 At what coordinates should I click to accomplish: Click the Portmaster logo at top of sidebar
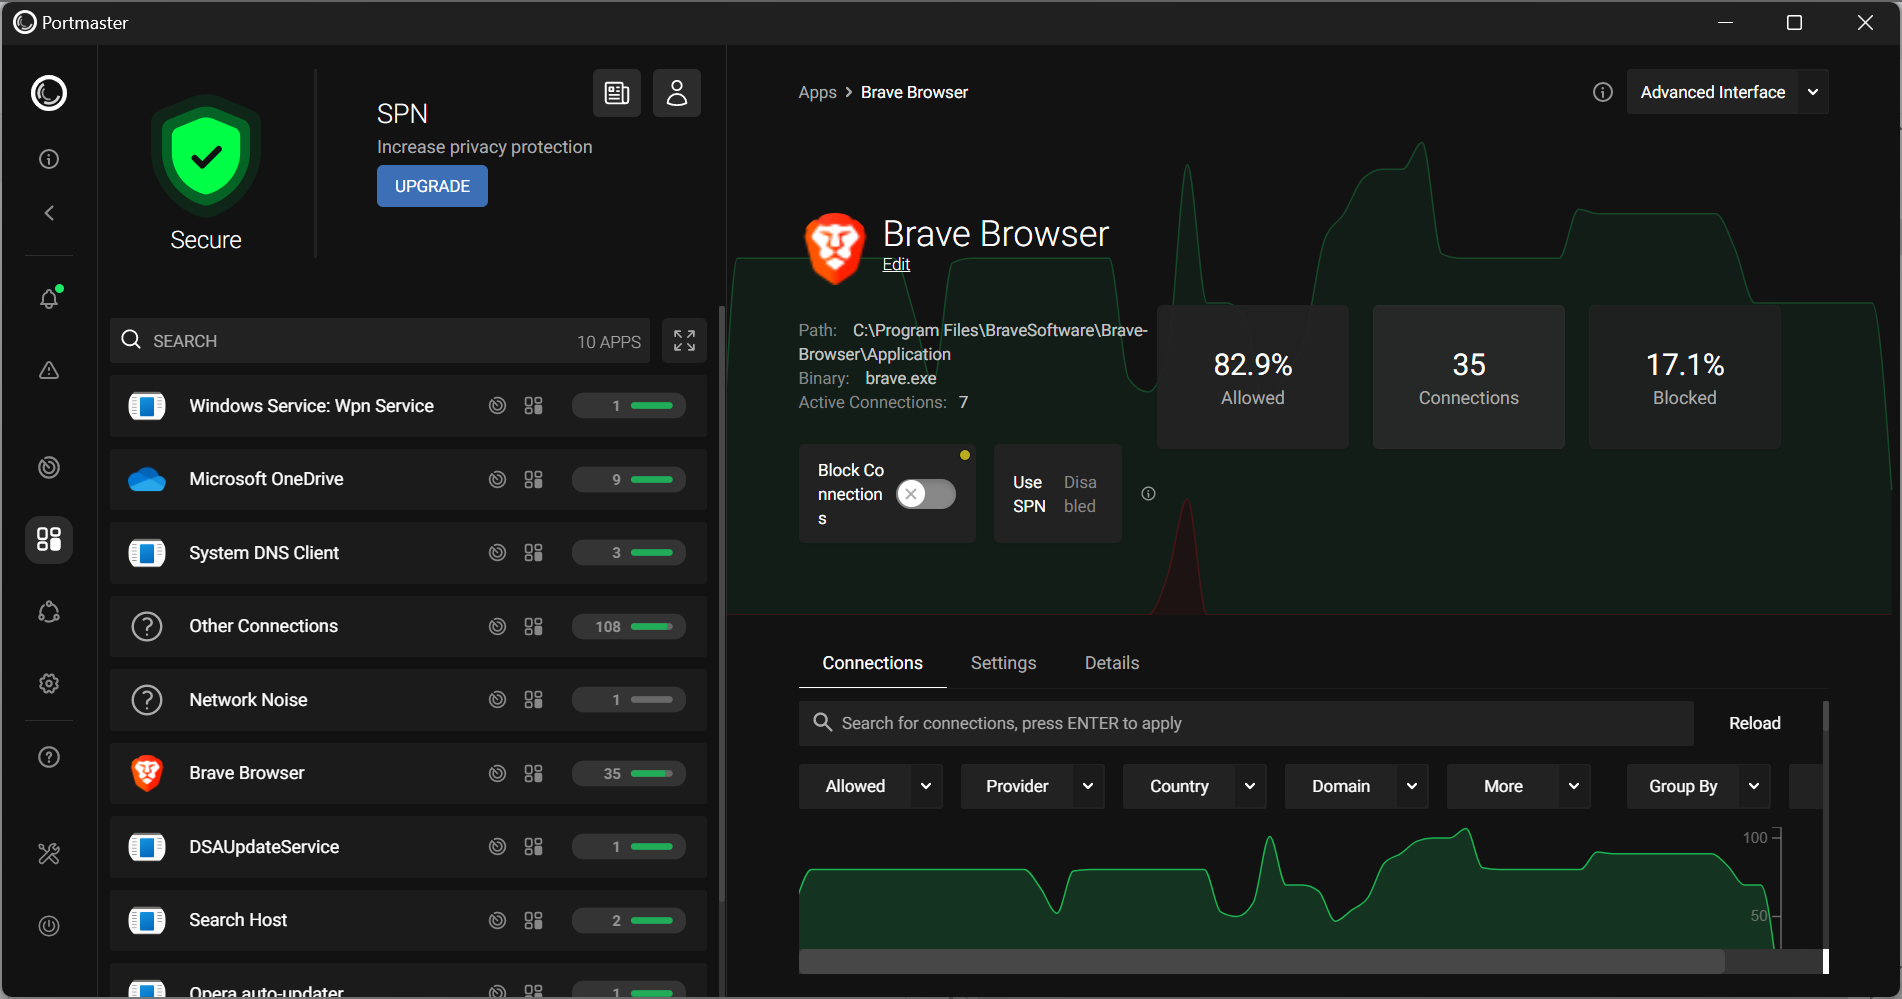click(49, 93)
